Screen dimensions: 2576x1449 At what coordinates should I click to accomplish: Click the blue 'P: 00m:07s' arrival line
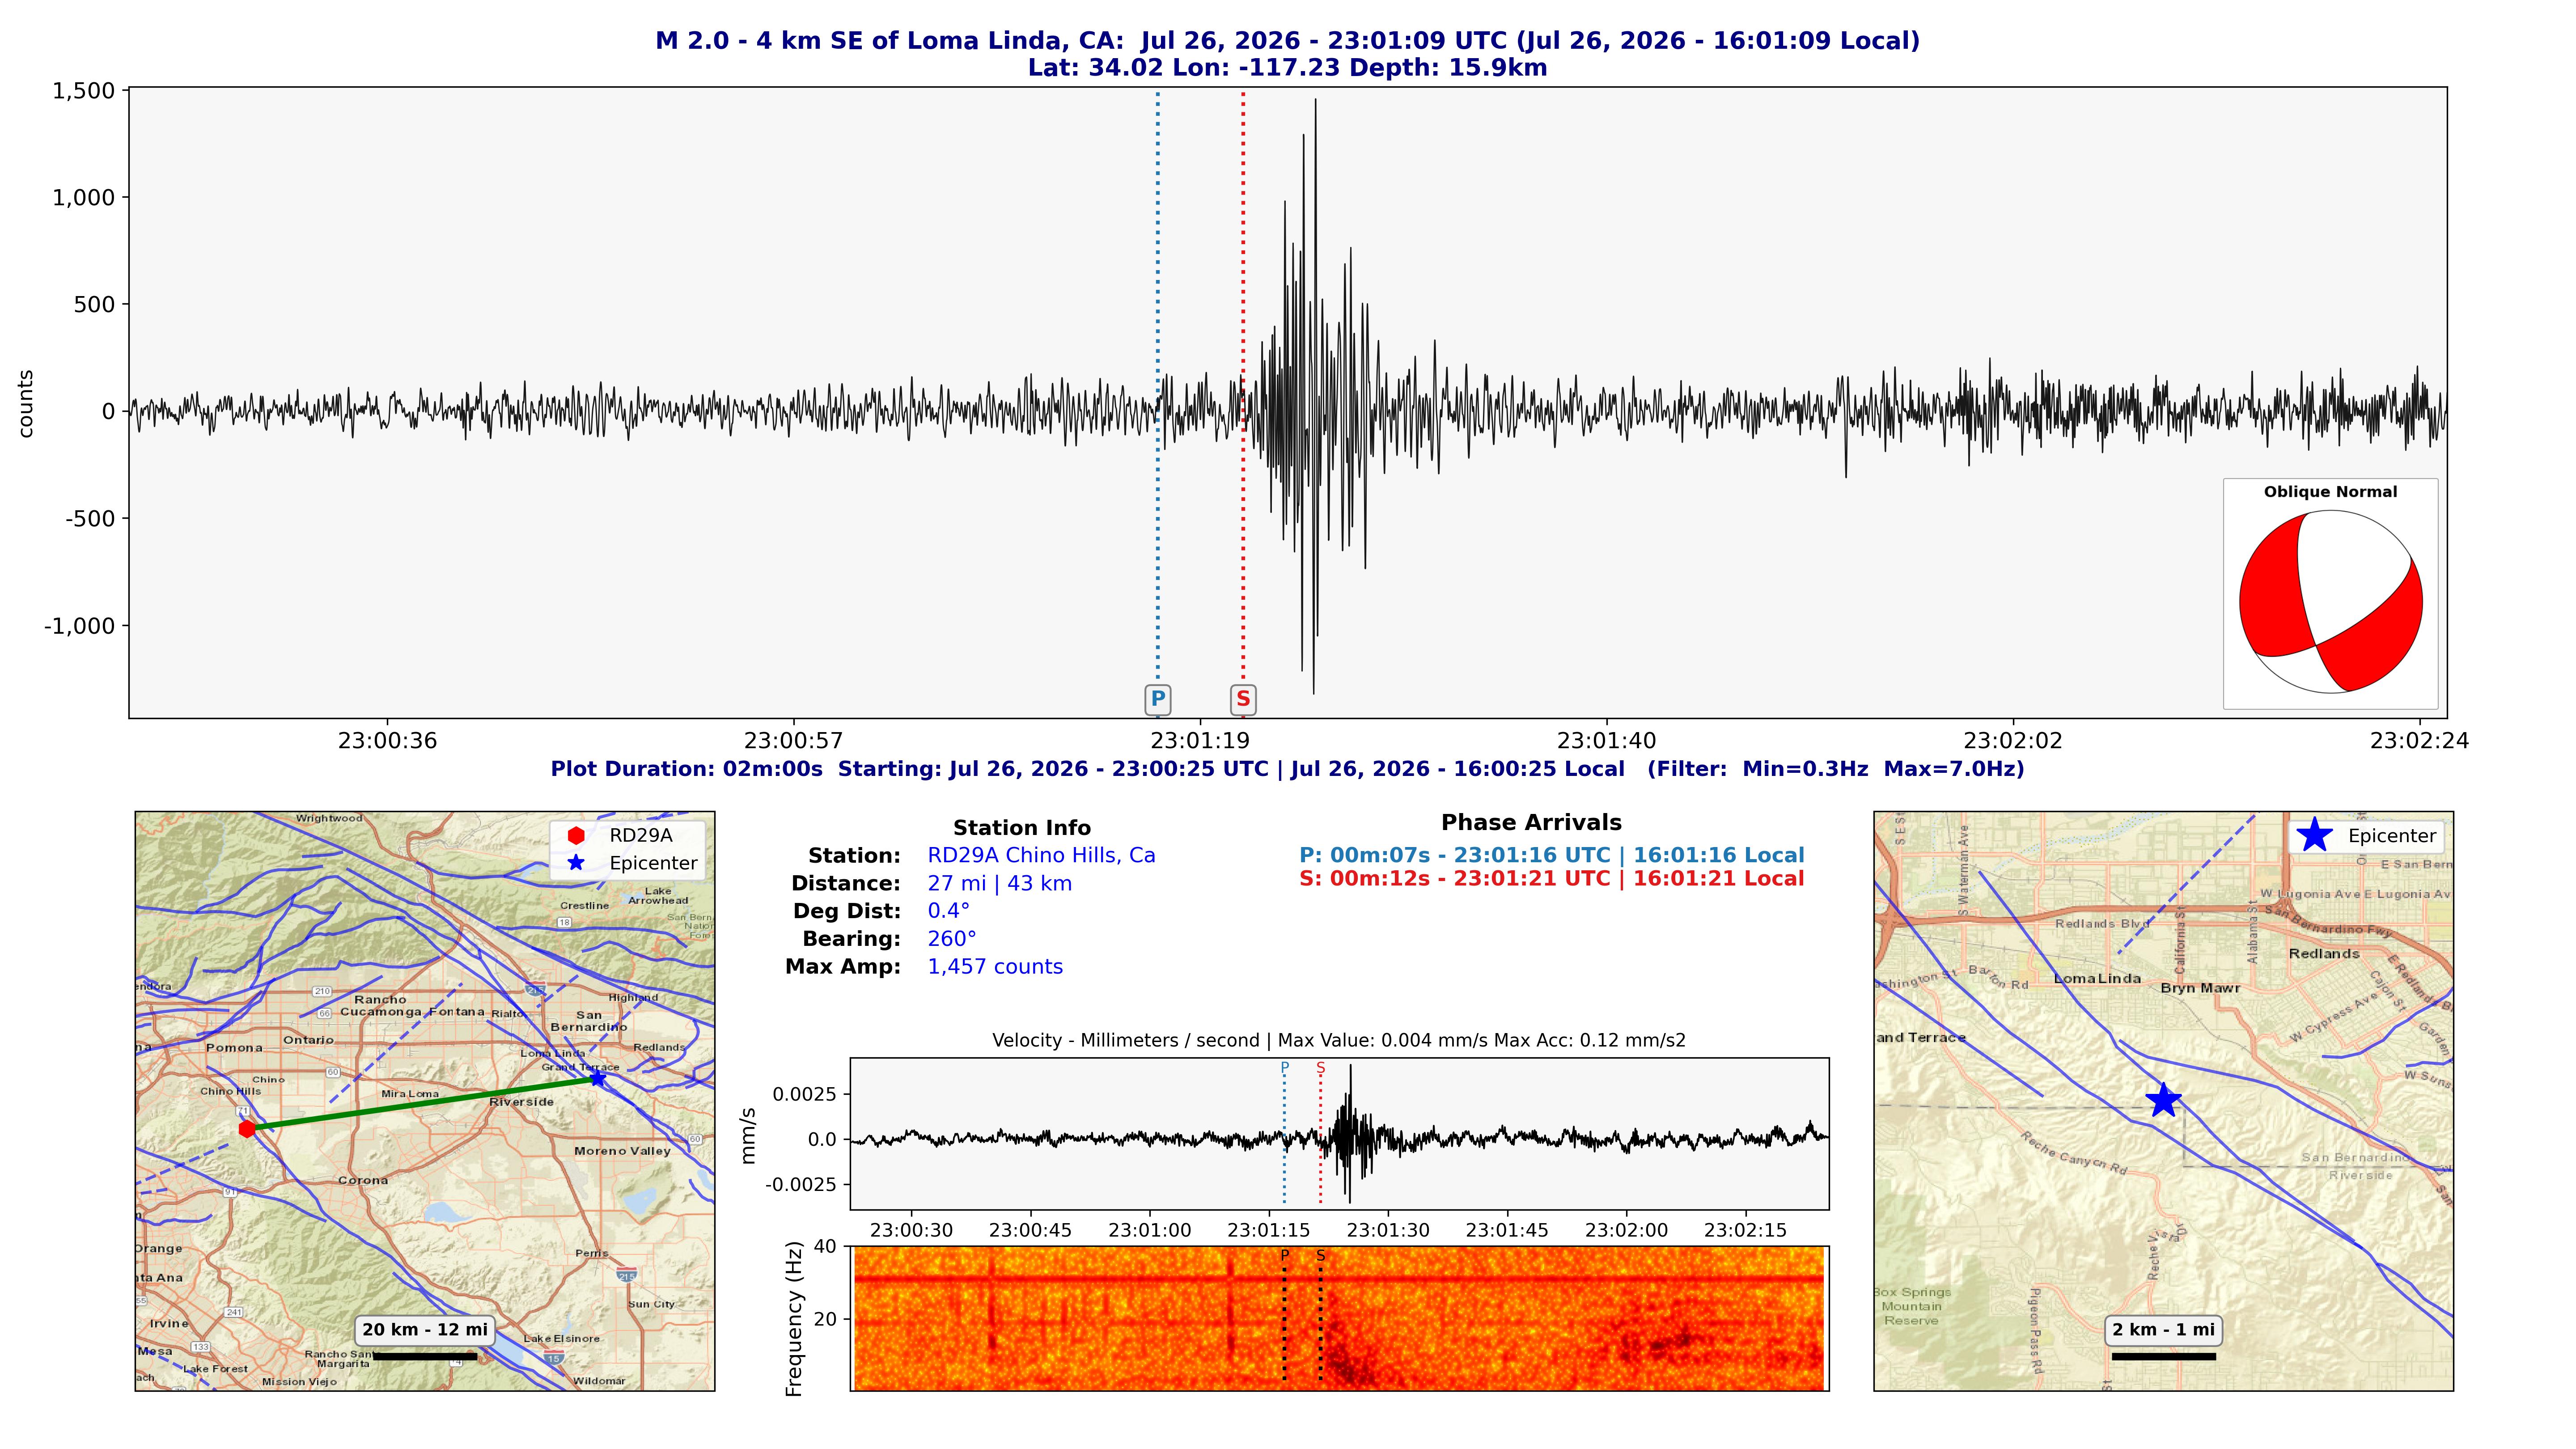click(1552, 856)
